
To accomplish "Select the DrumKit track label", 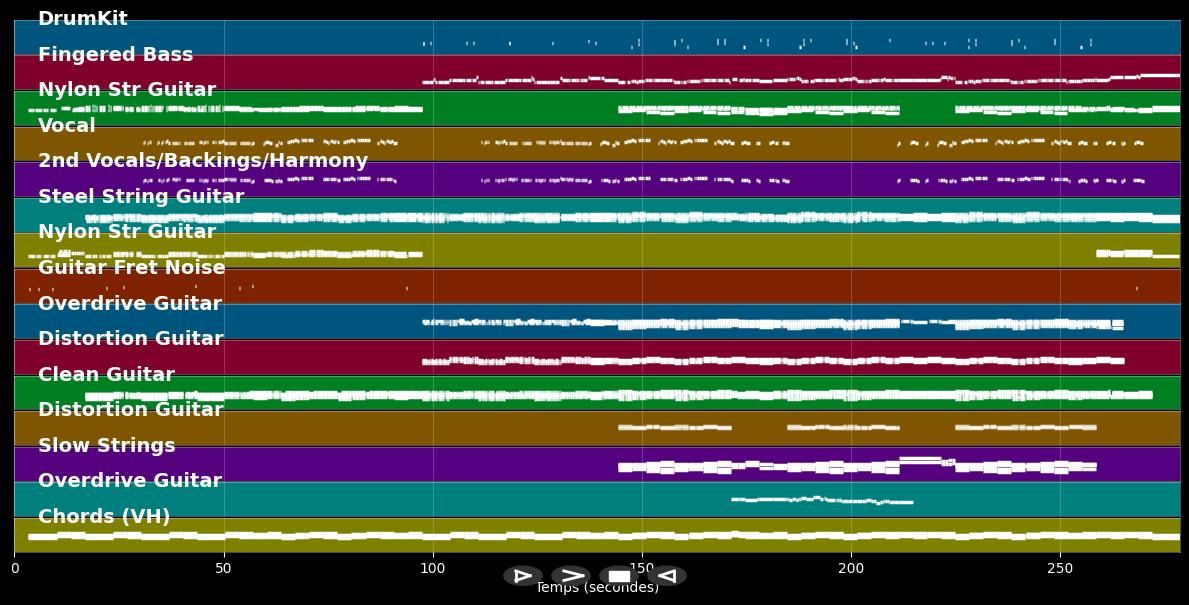I will coord(83,19).
